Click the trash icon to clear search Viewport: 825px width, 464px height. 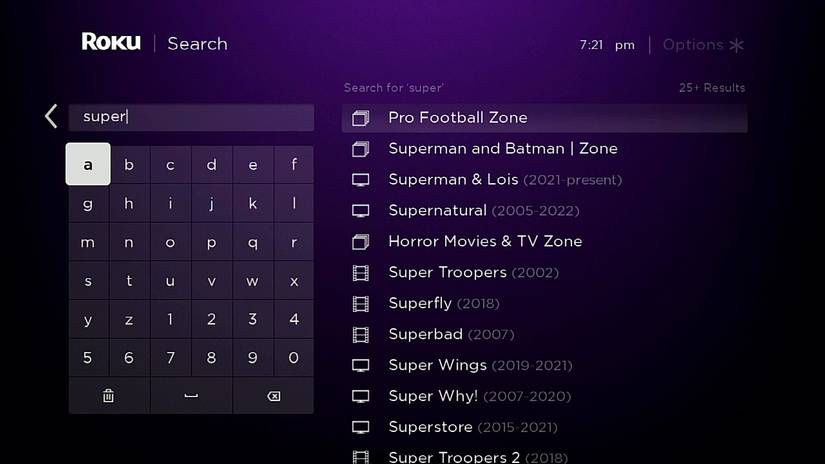(x=109, y=396)
